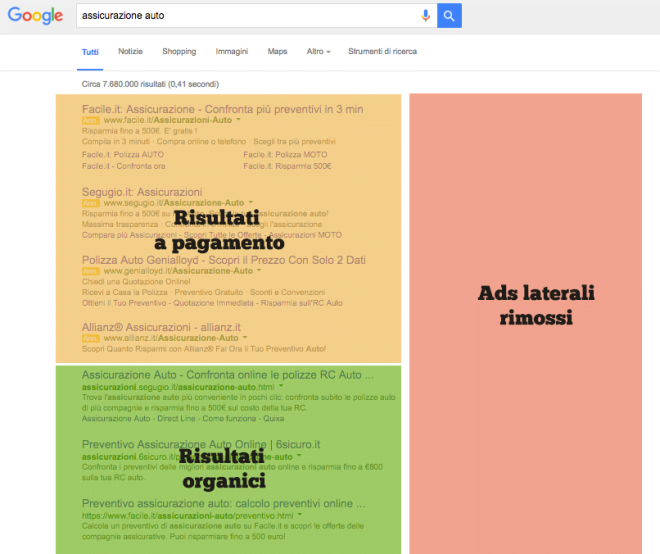
Task: Click the Ann. badge on the Facile.it ad
Action: click(x=90, y=120)
